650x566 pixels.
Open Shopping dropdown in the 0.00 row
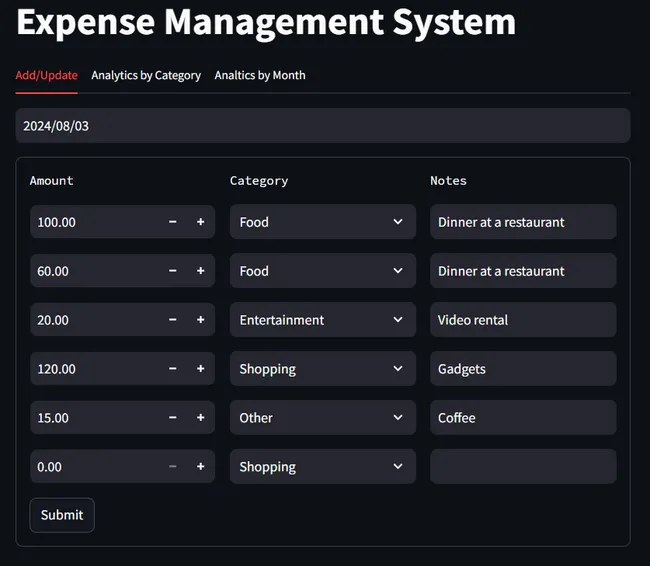pyautogui.click(x=323, y=466)
